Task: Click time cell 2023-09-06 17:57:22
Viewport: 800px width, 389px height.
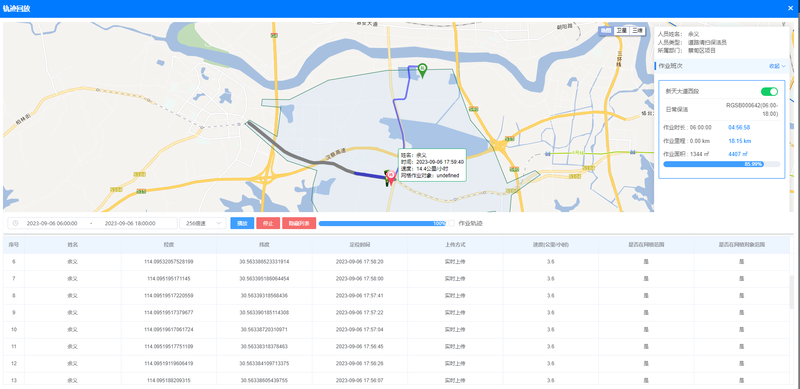Action: point(360,312)
